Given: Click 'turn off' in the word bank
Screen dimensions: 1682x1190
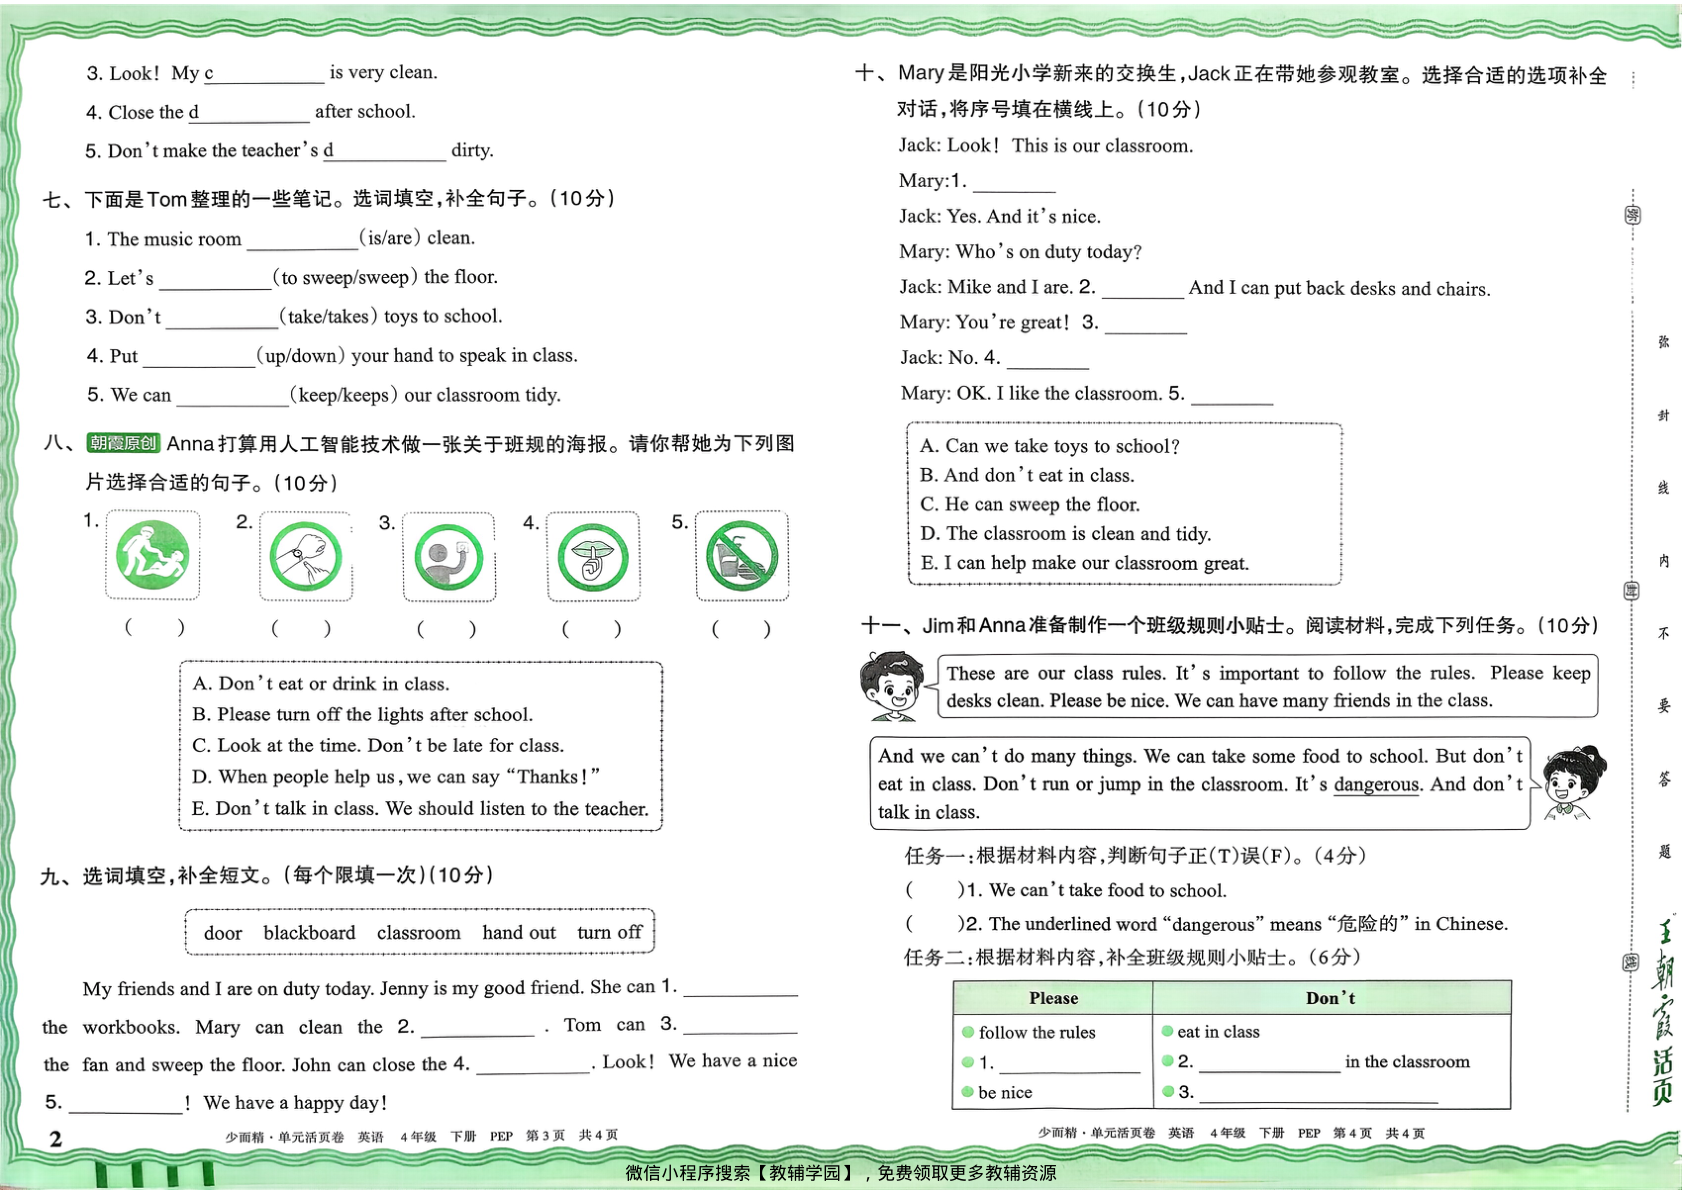Looking at the screenshot, I should pos(609,932).
